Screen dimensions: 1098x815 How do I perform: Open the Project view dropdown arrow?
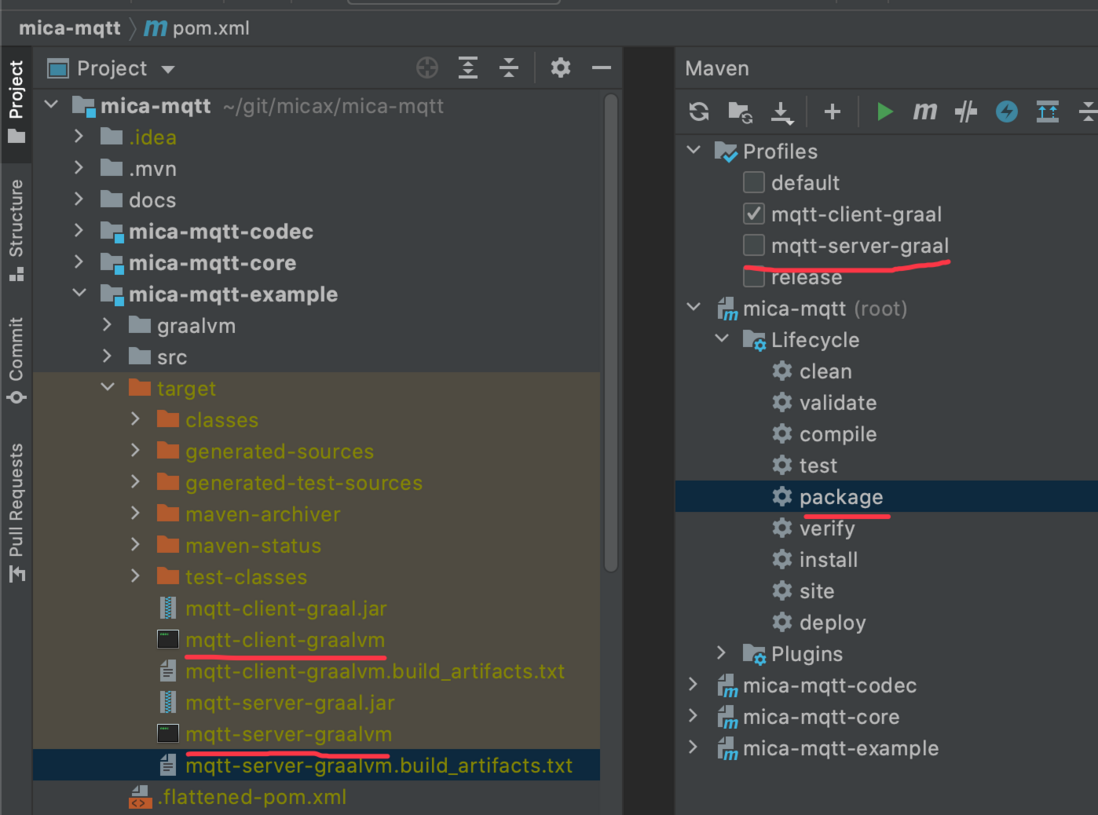(167, 69)
